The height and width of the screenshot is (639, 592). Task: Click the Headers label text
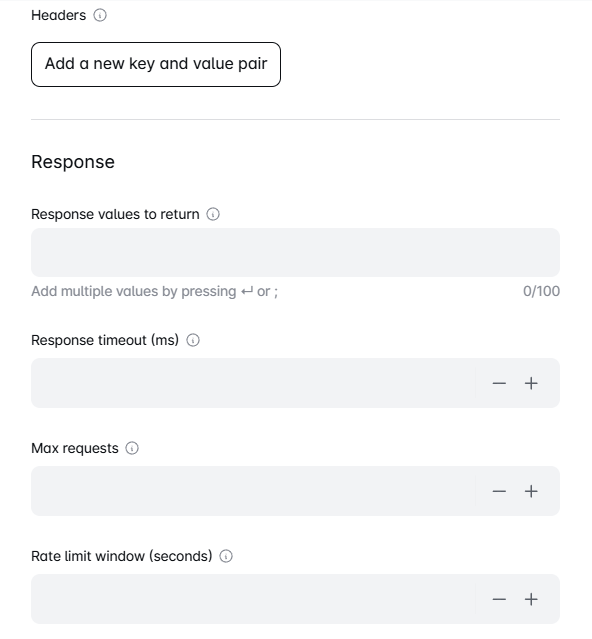coord(59,15)
